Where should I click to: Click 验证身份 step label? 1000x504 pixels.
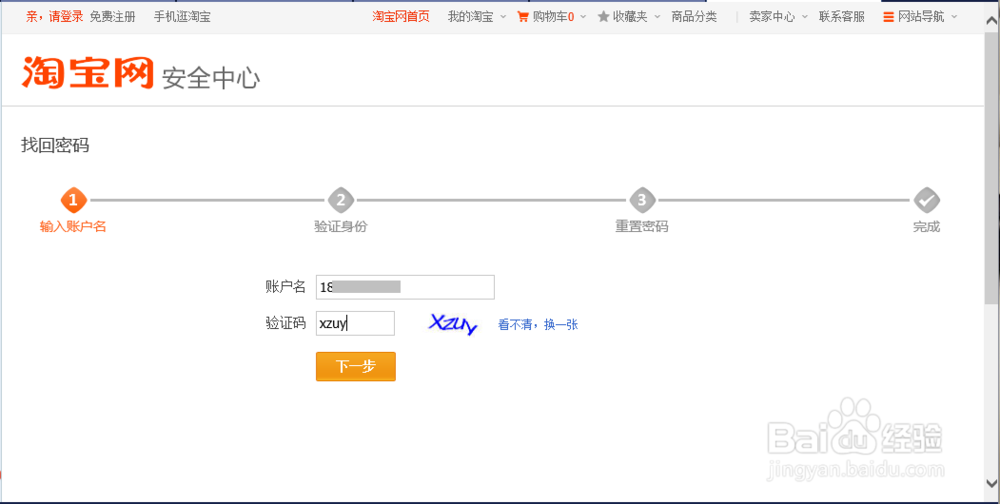(x=341, y=227)
